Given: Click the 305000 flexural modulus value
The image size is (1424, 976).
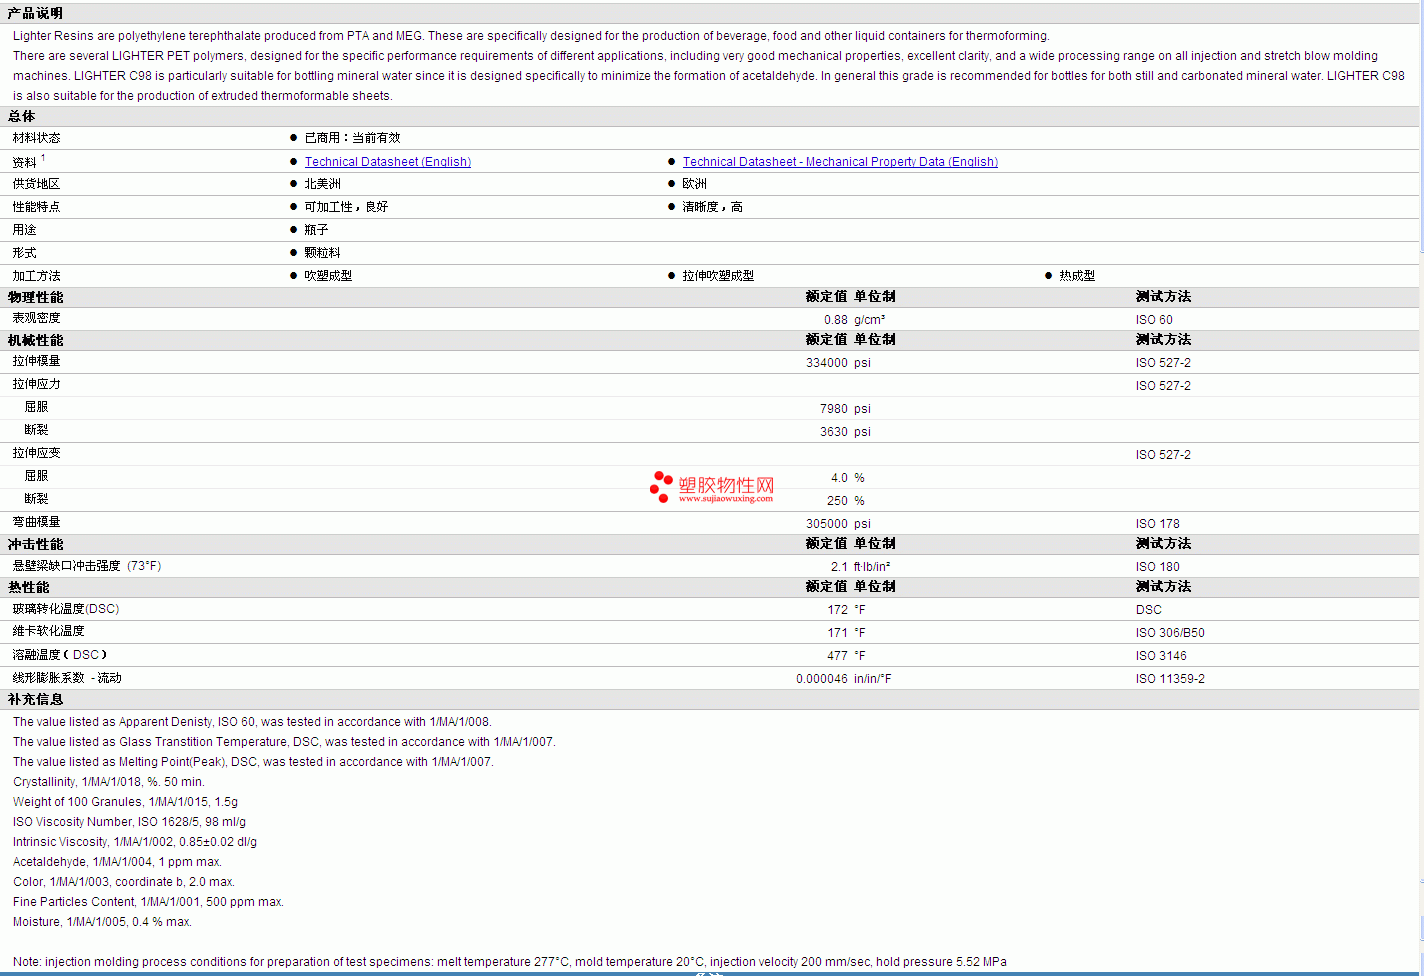Looking at the screenshot, I should tap(827, 524).
